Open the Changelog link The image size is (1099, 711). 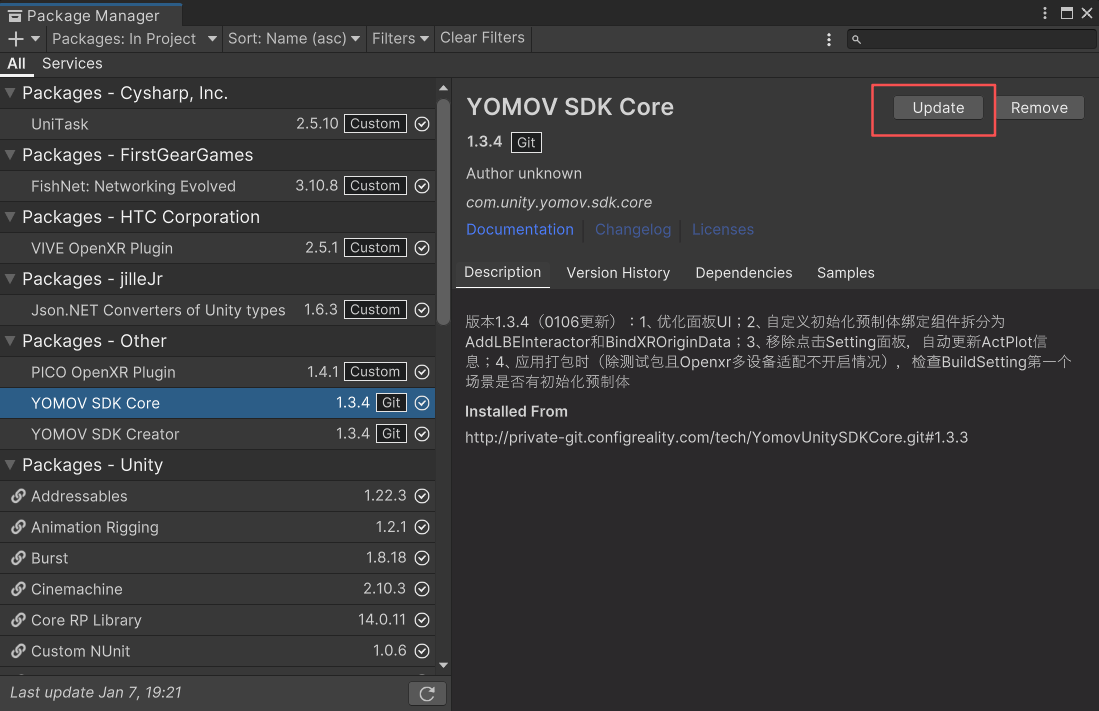pyautogui.click(x=633, y=229)
